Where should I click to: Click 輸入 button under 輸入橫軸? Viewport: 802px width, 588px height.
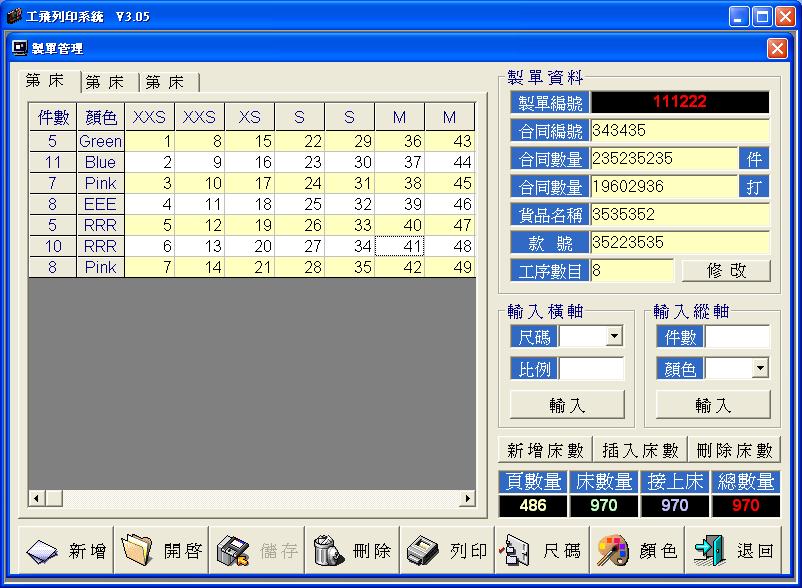(x=567, y=405)
